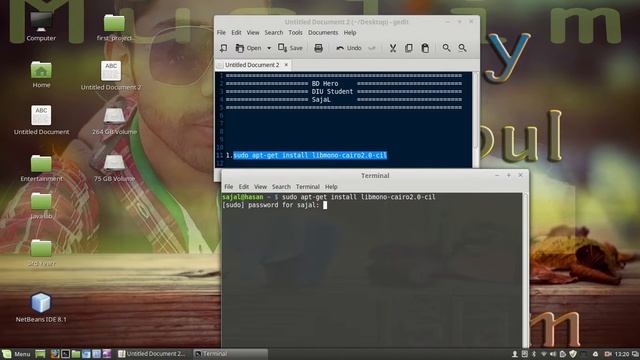Create a new document in gedit toolbar
This screenshot has width=640, height=360.
pyautogui.click(x=224, y=48)
